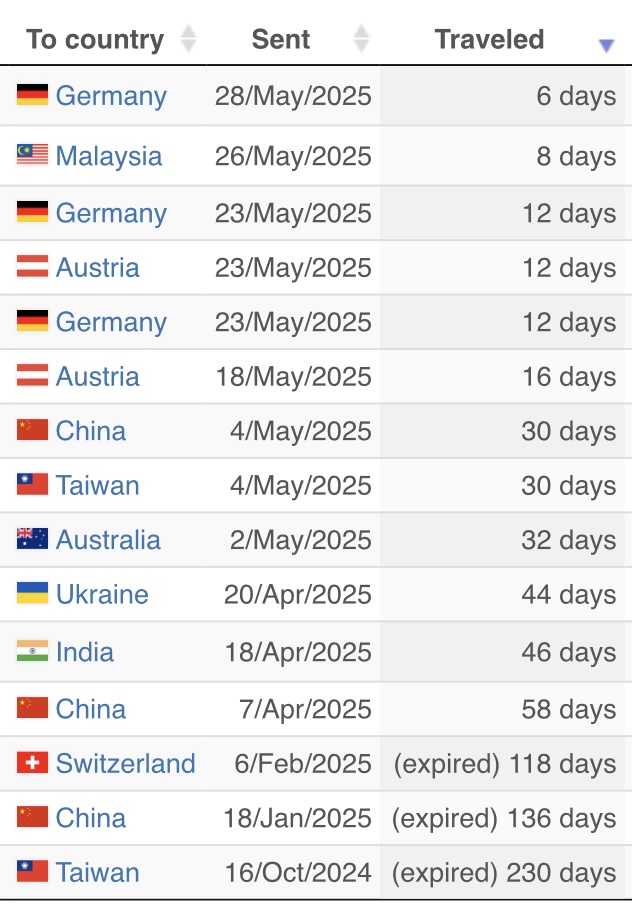Screen dimensions: 632x912
Task: Open the Australia country link
Action: tap(108, 540)
